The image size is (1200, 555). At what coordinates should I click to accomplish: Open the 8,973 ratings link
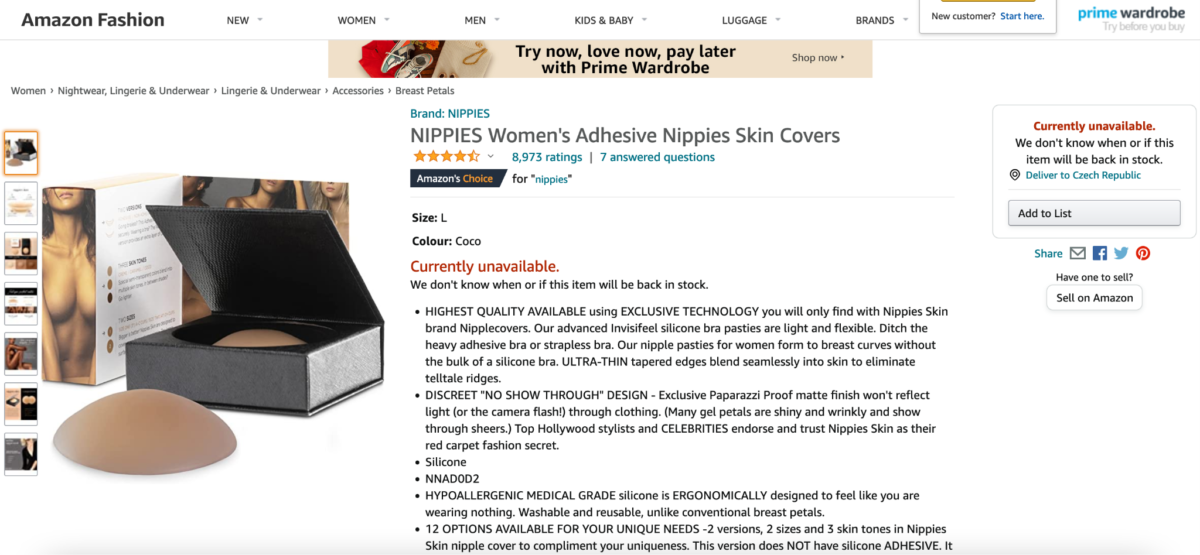click(547, 157)
